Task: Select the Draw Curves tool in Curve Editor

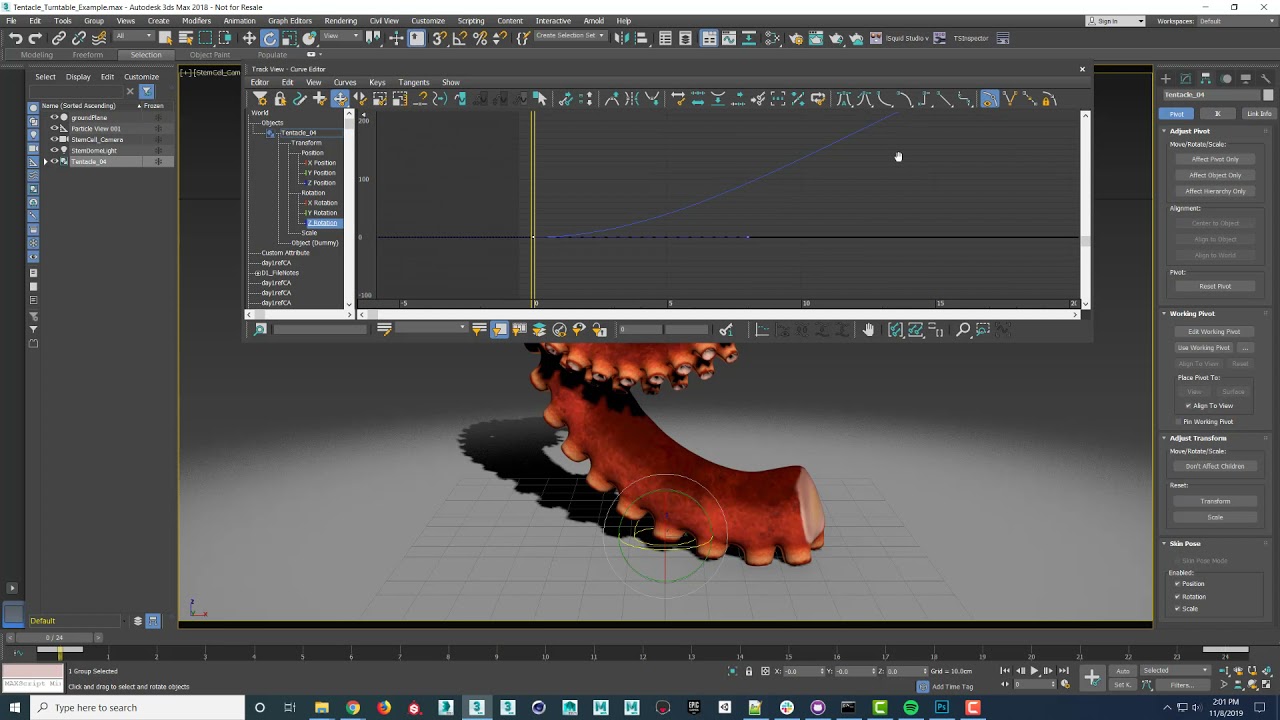Action: pos(300,98)
